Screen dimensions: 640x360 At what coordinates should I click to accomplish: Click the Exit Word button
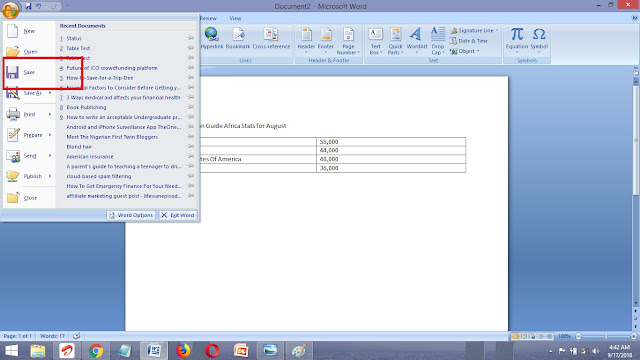[178, 215]
